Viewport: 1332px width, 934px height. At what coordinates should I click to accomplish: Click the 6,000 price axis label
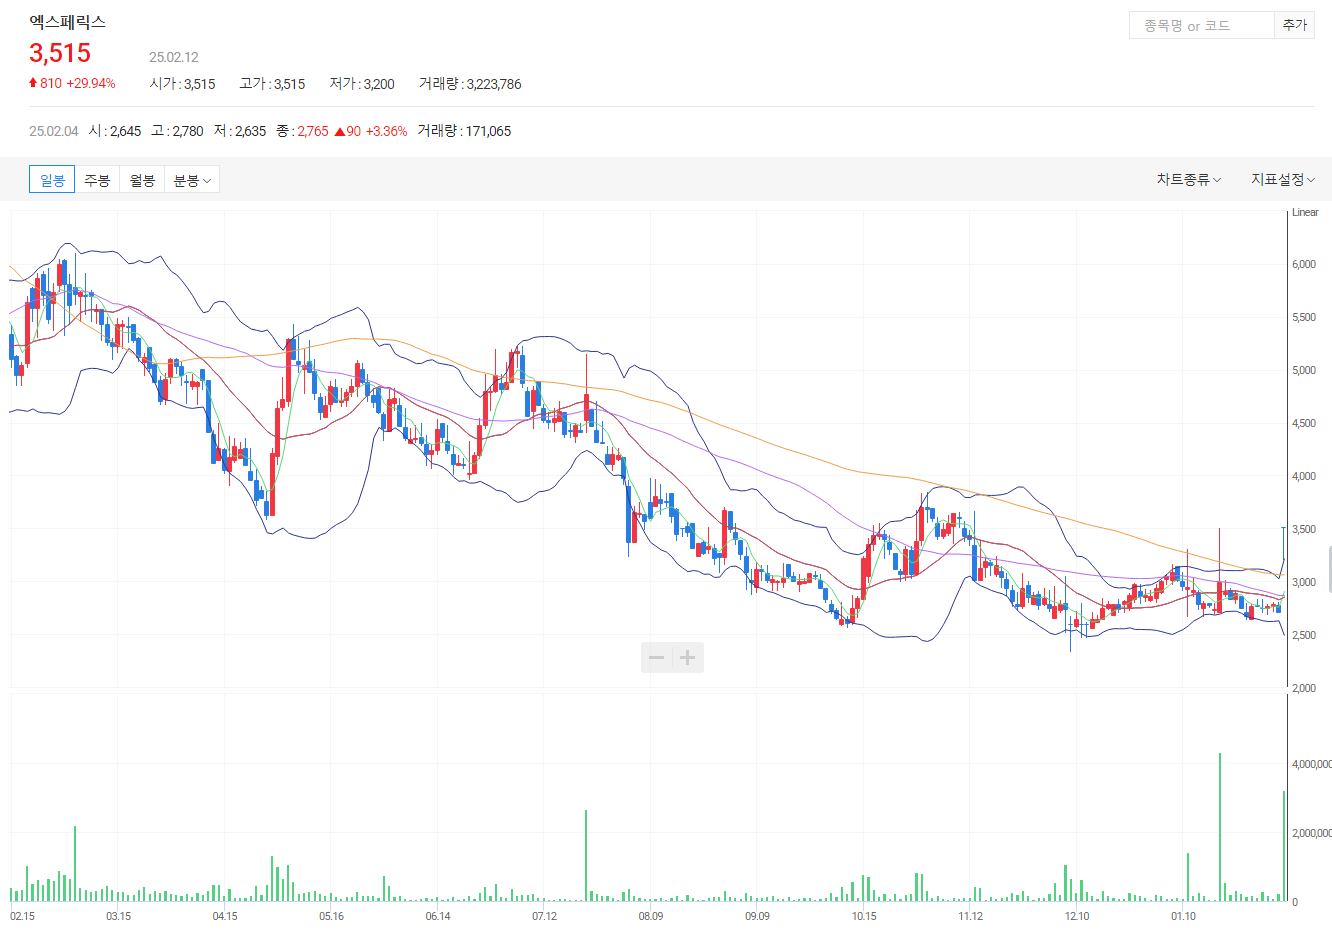1304,264
